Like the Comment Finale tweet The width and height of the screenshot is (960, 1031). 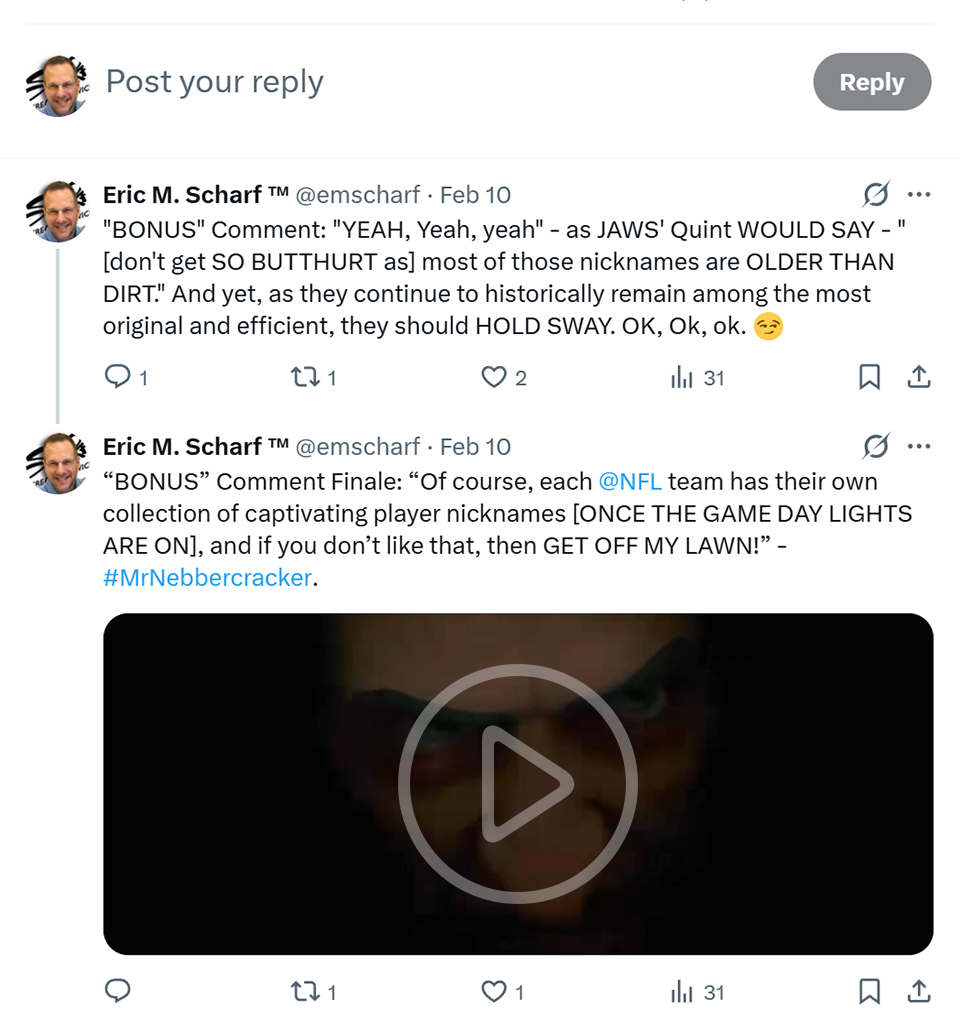coord(494,991)
